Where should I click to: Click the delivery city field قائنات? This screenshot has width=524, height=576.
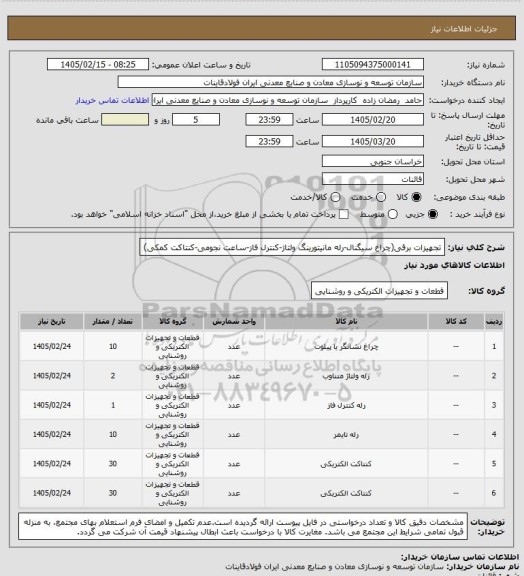pyautogui.click(x=373, y=179)
